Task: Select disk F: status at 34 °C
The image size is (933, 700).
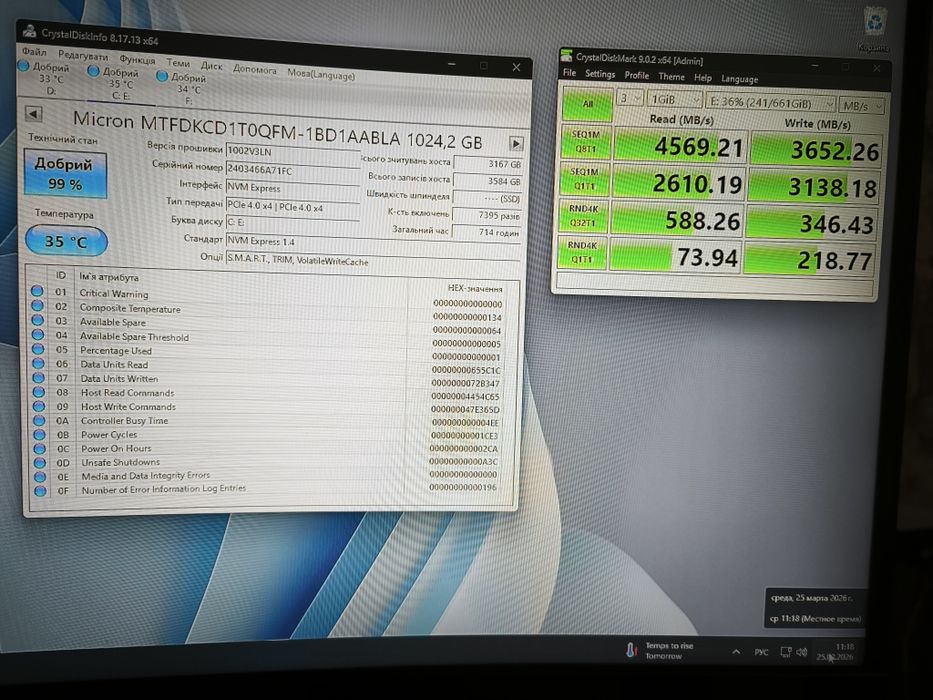Action: pos(181,89)
